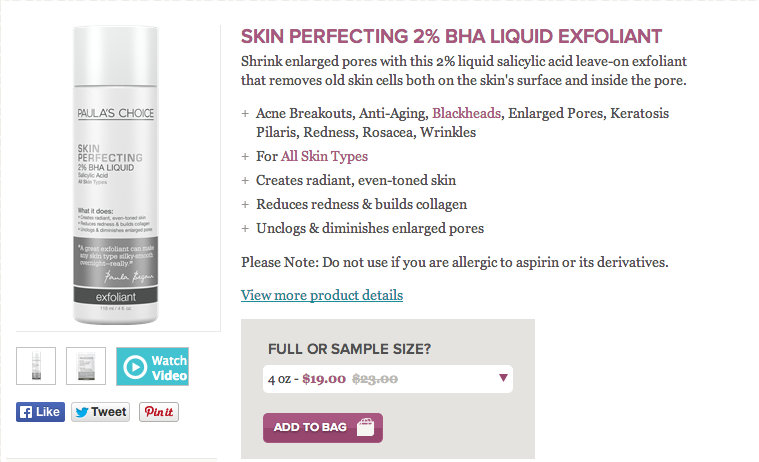Click the plus bullet beside Creates radiant skin
The height and width of the screenshot is (462, 759).
click(x=246, y=181)
